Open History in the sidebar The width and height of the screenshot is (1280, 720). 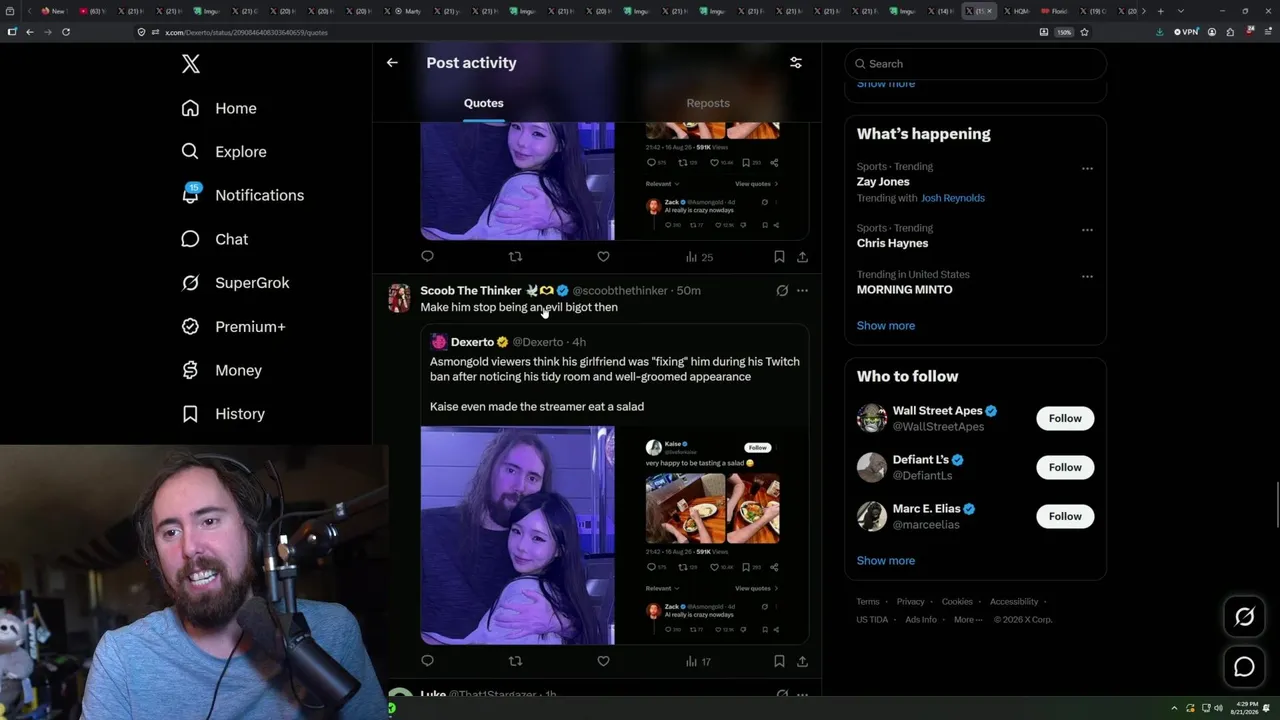222,414
